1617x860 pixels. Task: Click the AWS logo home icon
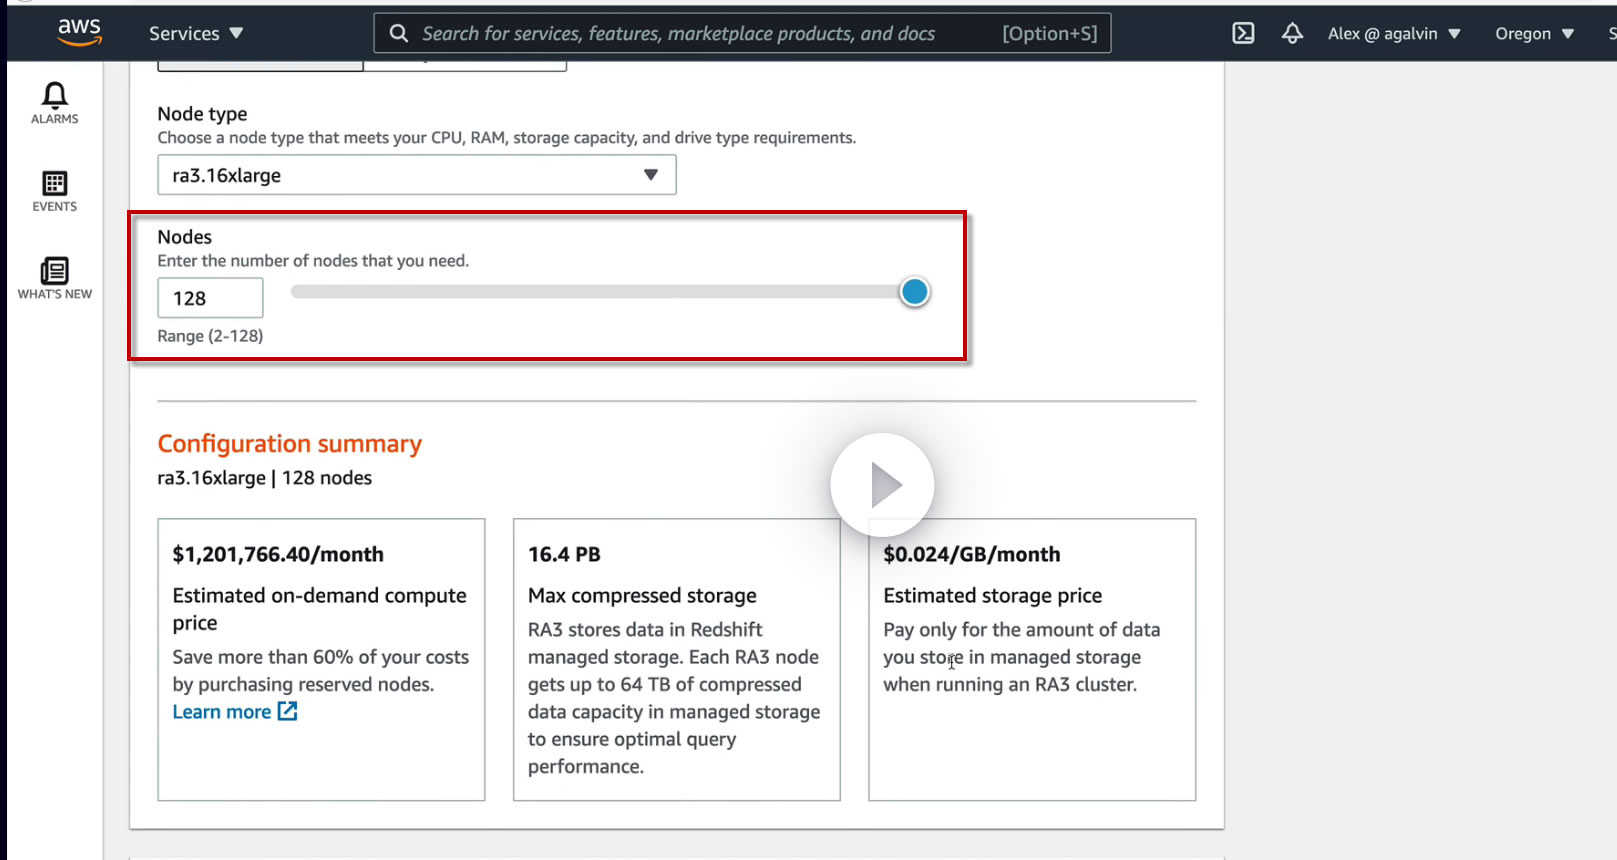pos(79,32)
